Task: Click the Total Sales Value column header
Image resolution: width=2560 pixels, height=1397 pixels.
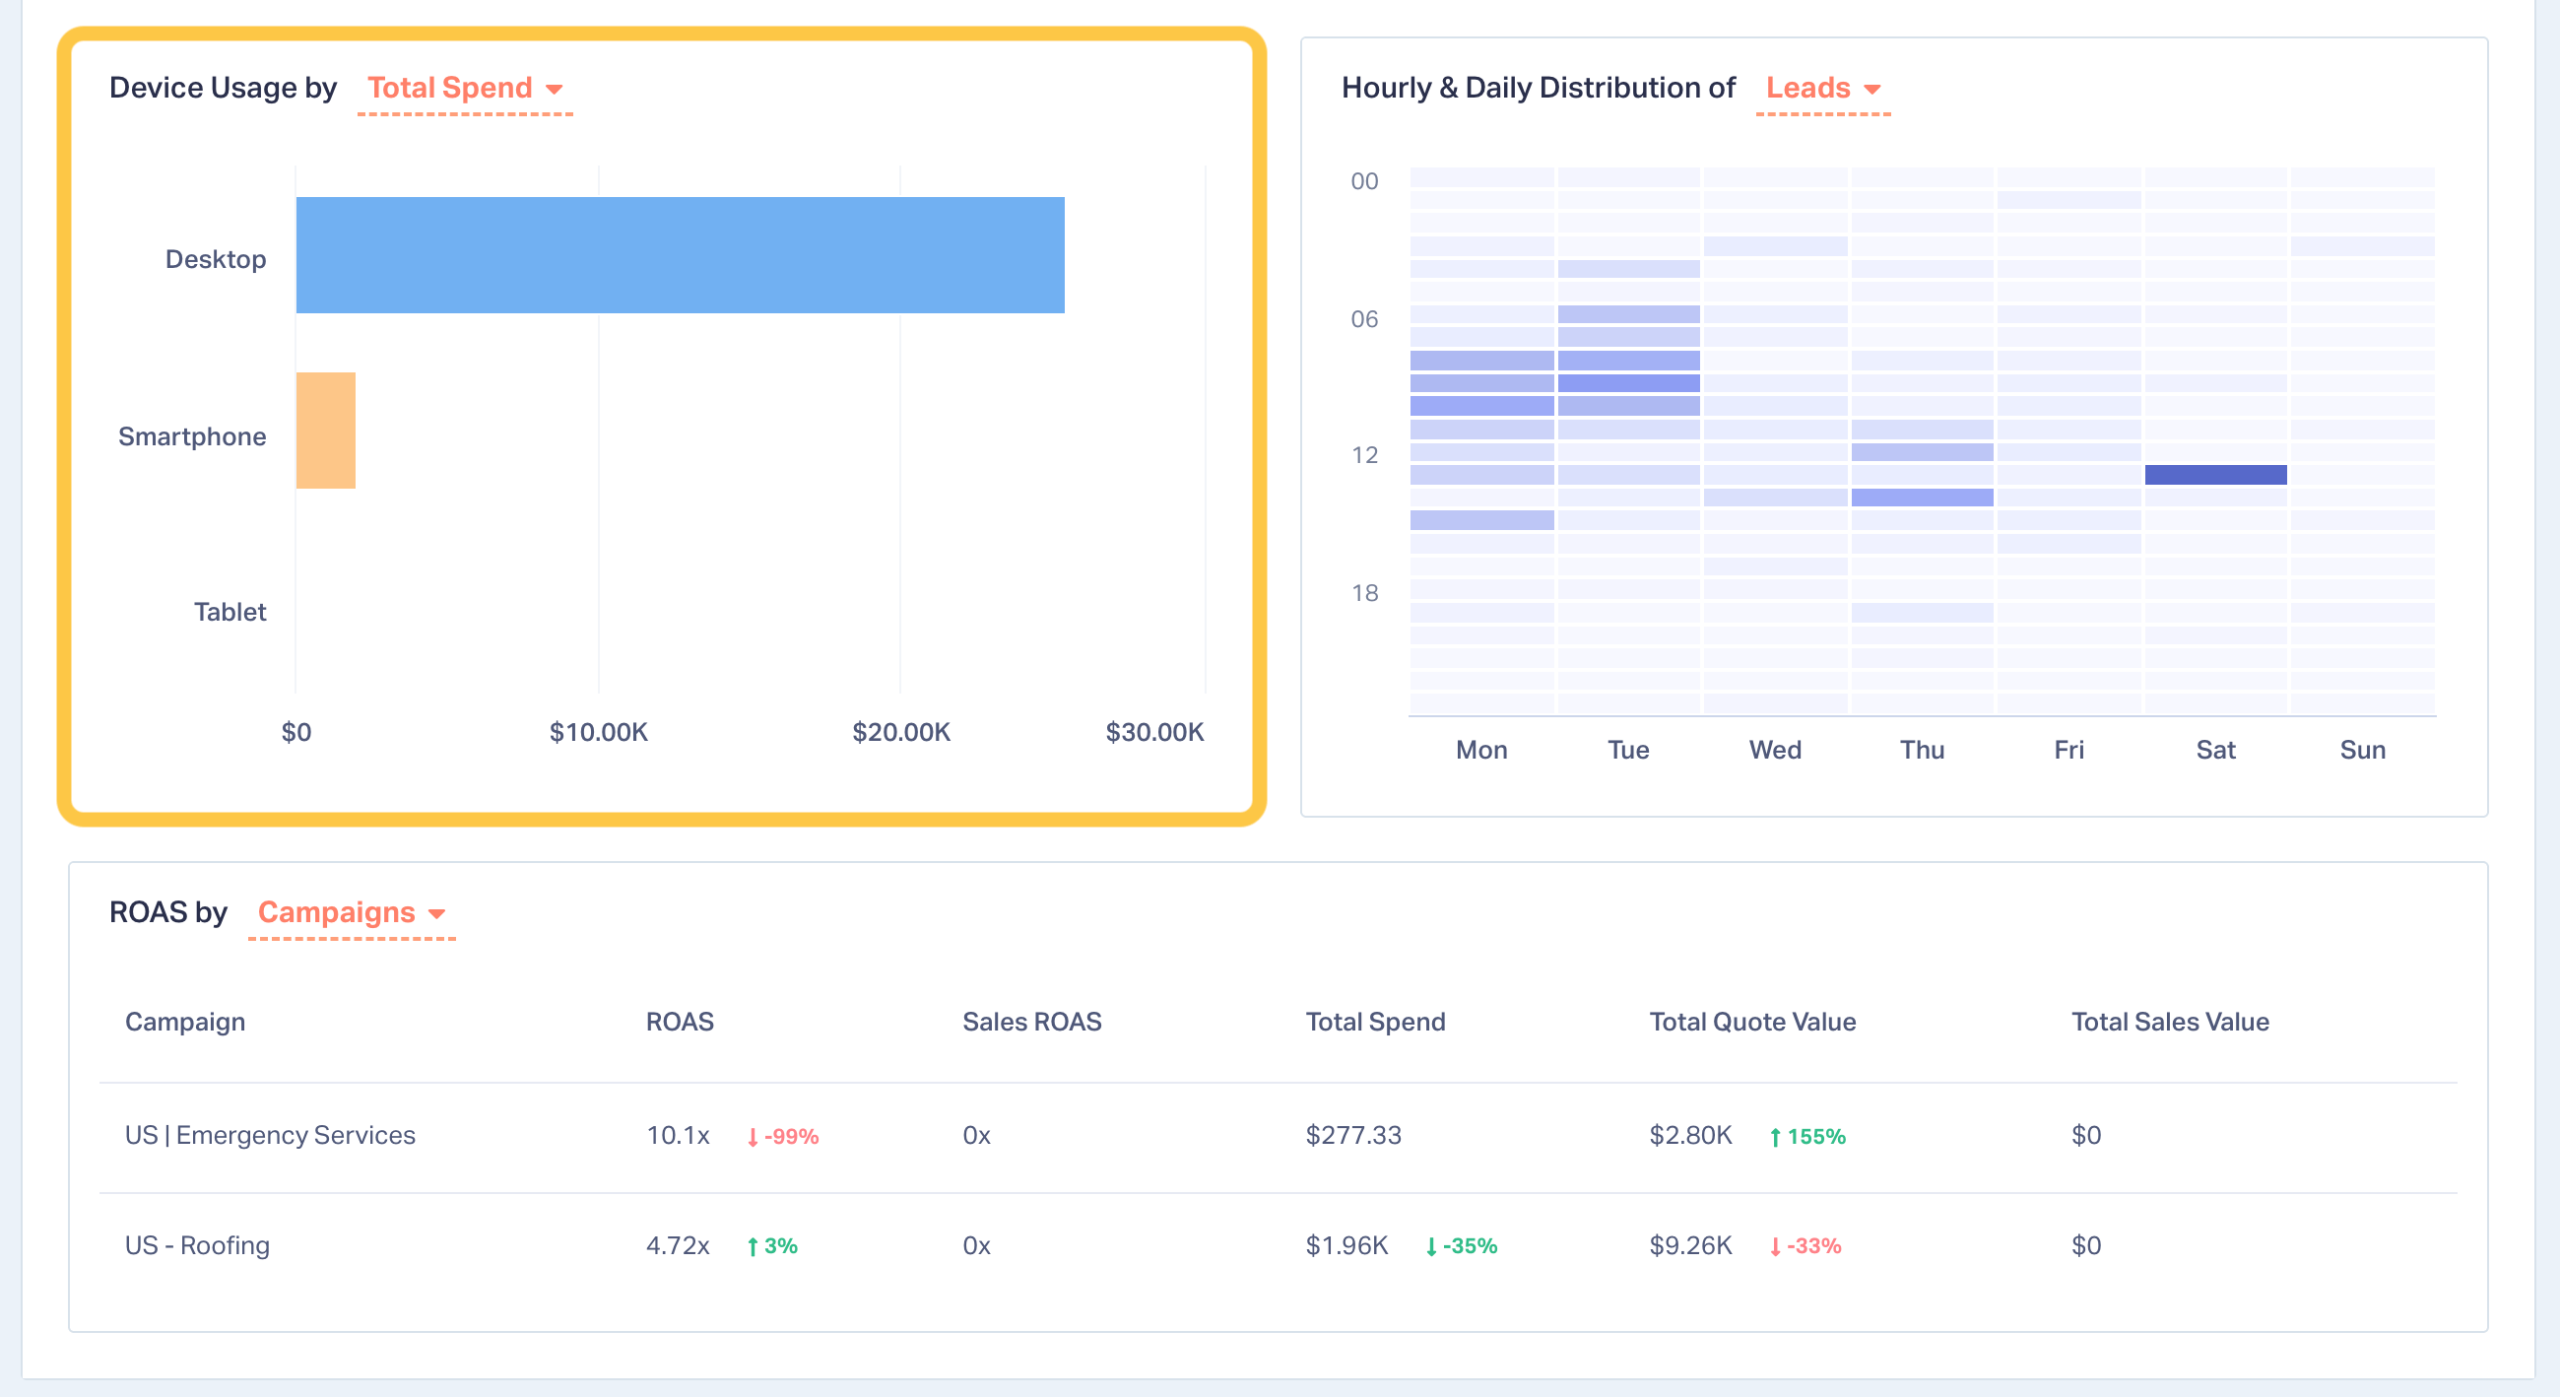Action: (2169, 1022)
